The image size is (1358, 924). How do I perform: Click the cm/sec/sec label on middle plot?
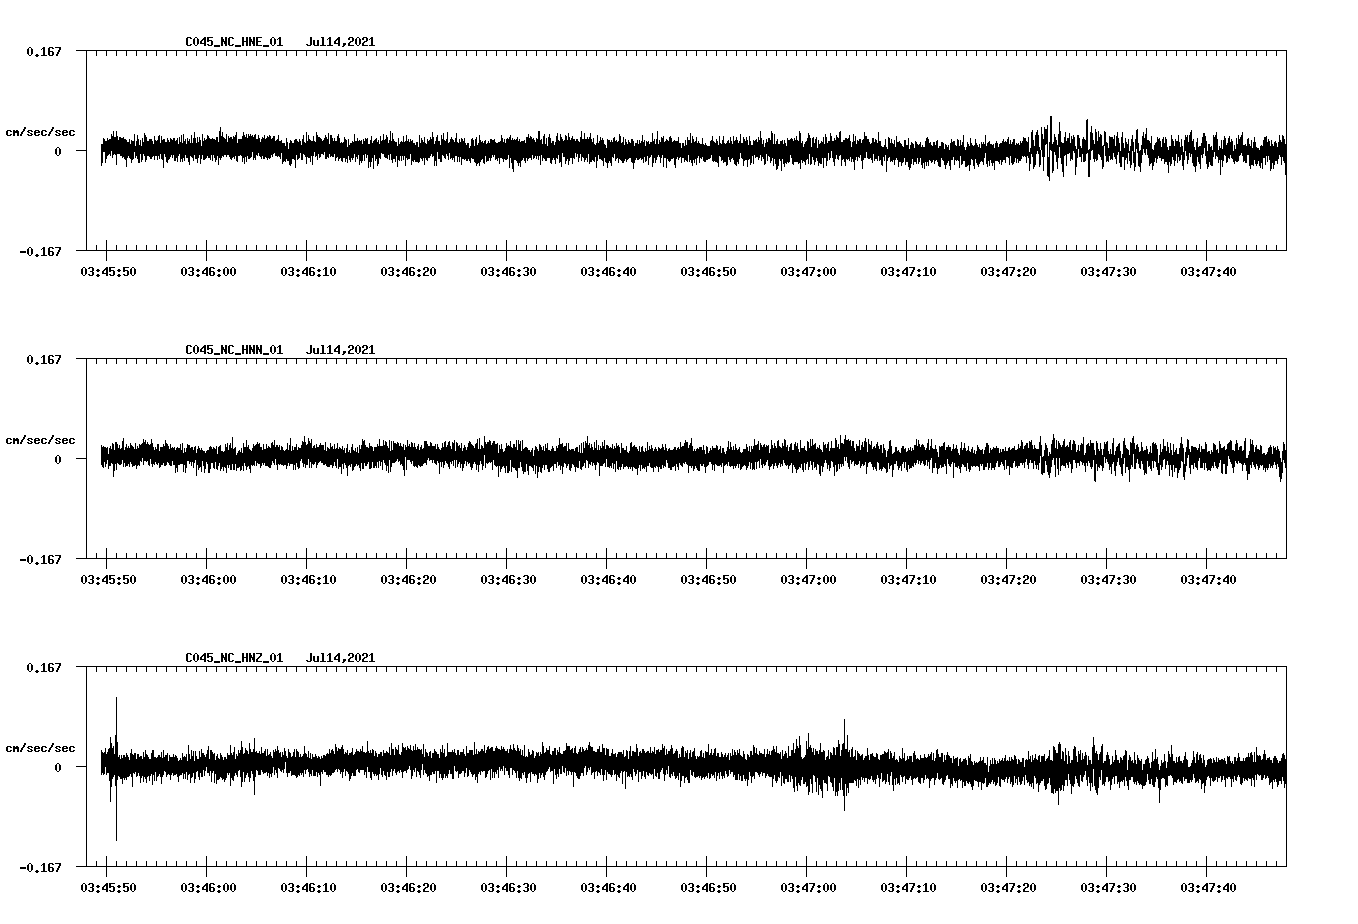[x=41, y=439]
